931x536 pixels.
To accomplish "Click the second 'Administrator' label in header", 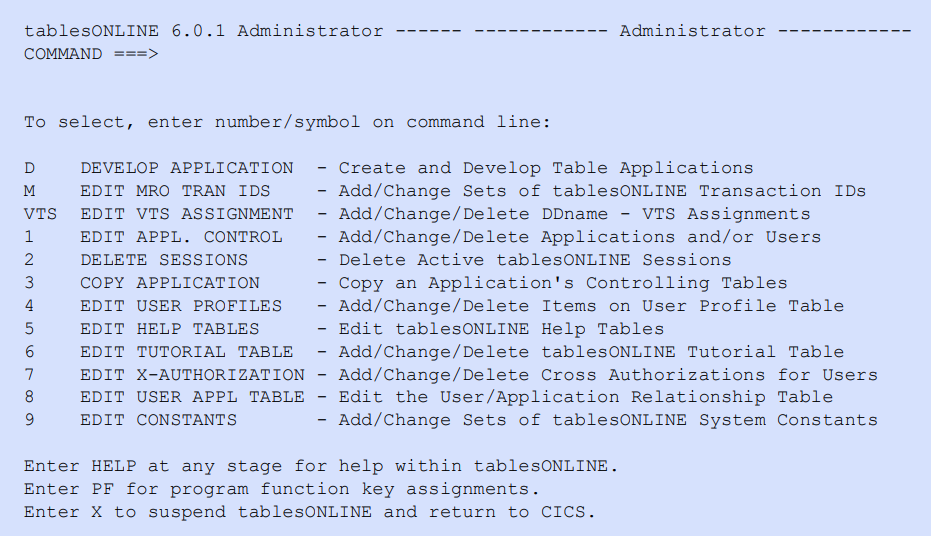I will 693,31.
